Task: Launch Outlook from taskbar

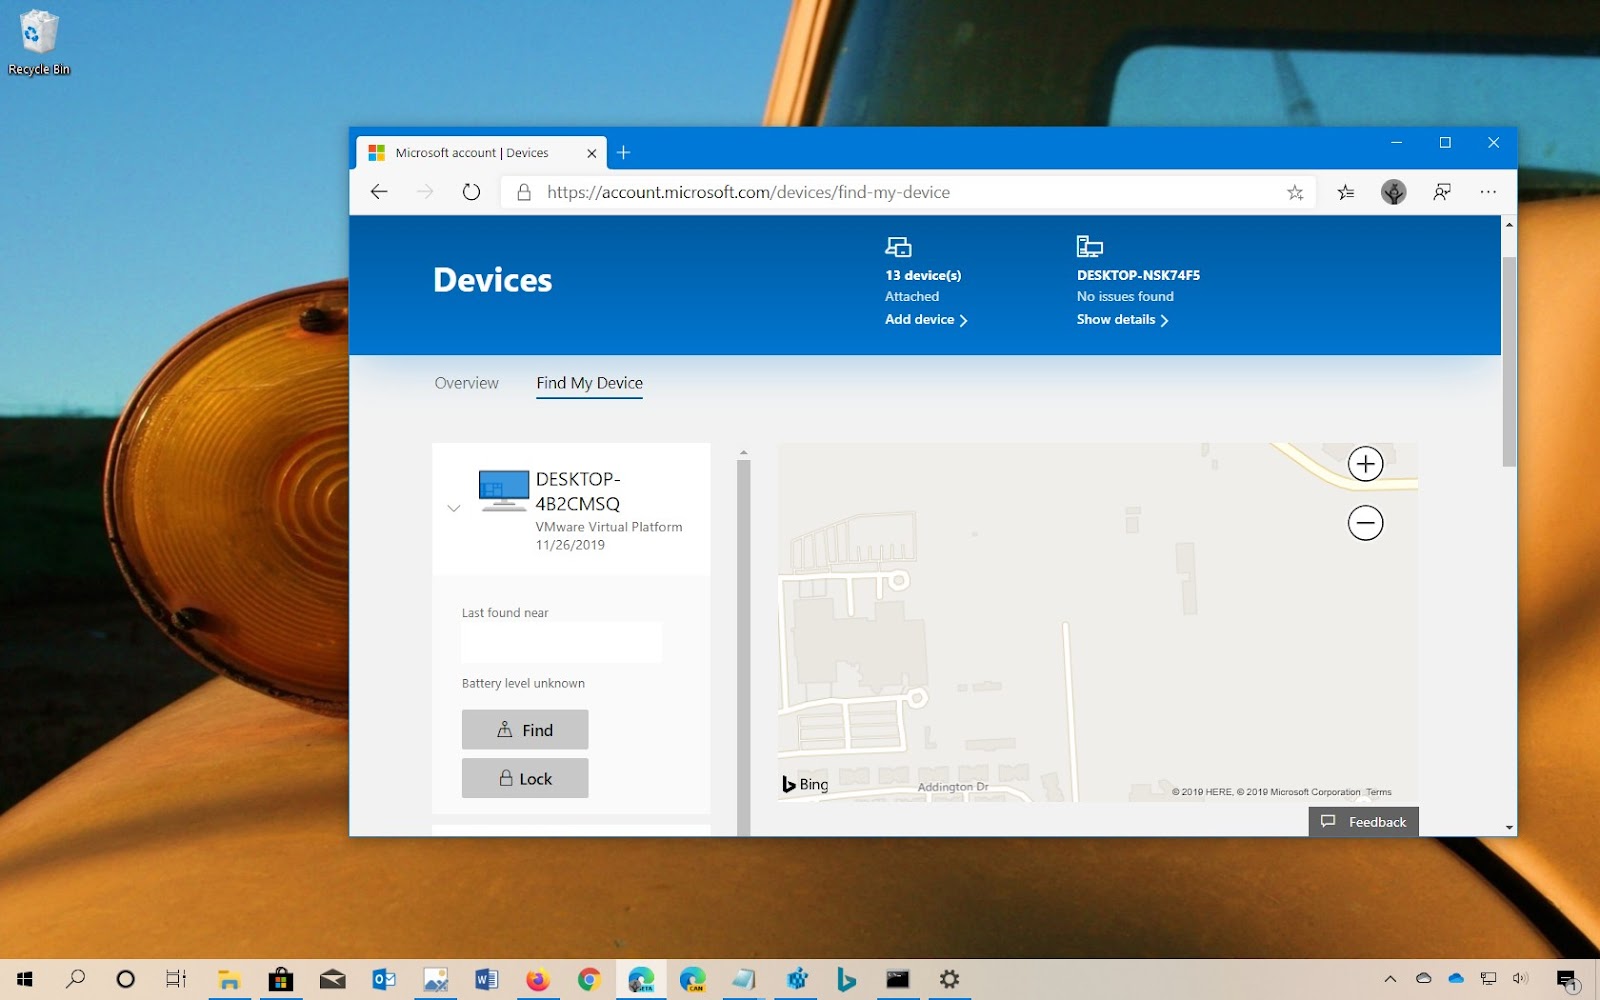Action: coord(384,979)
